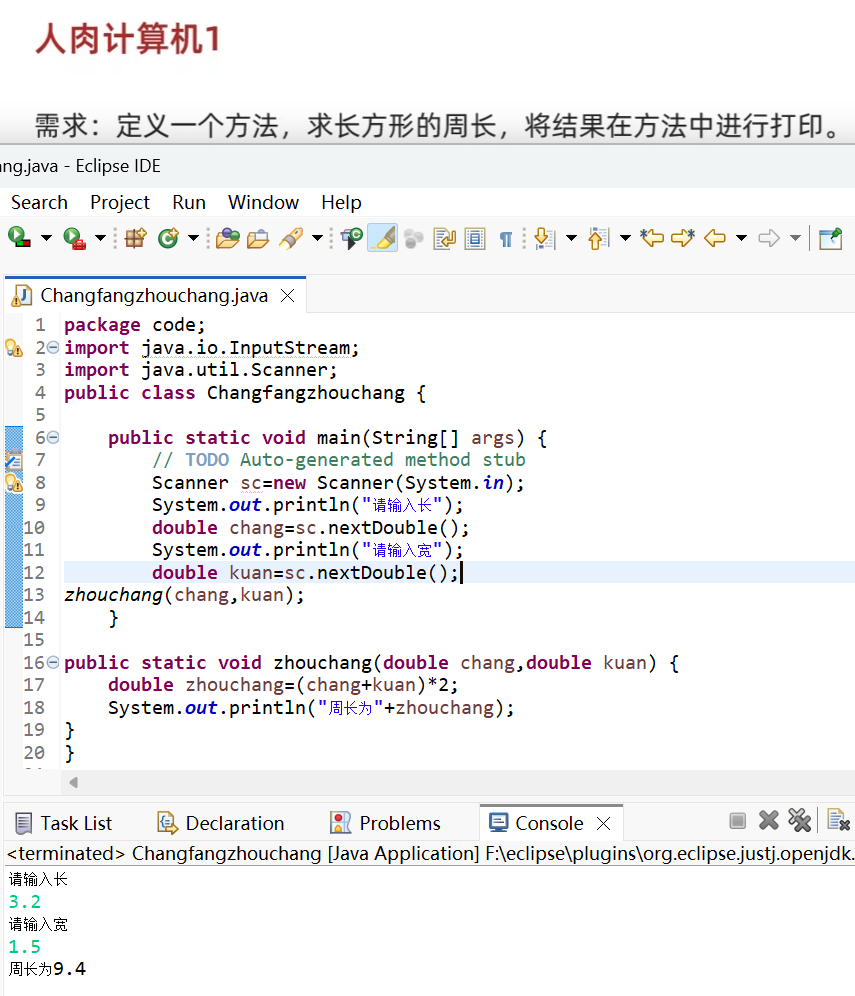Click the Back navigation arrow
The width and height of the screenshot is (855, 996).
(715, 238)
